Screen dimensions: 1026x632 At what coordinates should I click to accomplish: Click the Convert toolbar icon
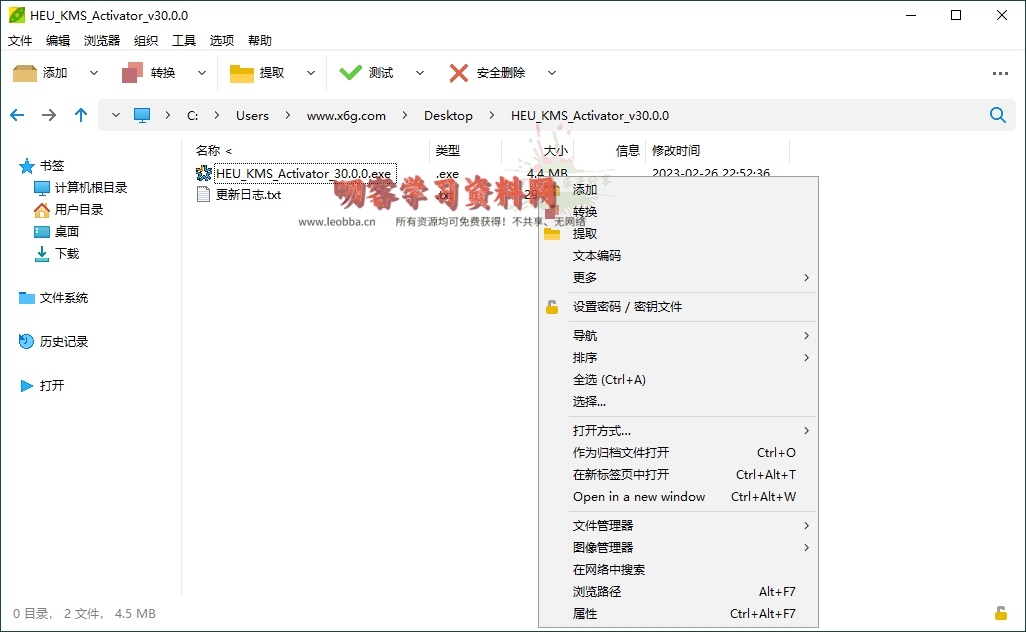(133, 73)
